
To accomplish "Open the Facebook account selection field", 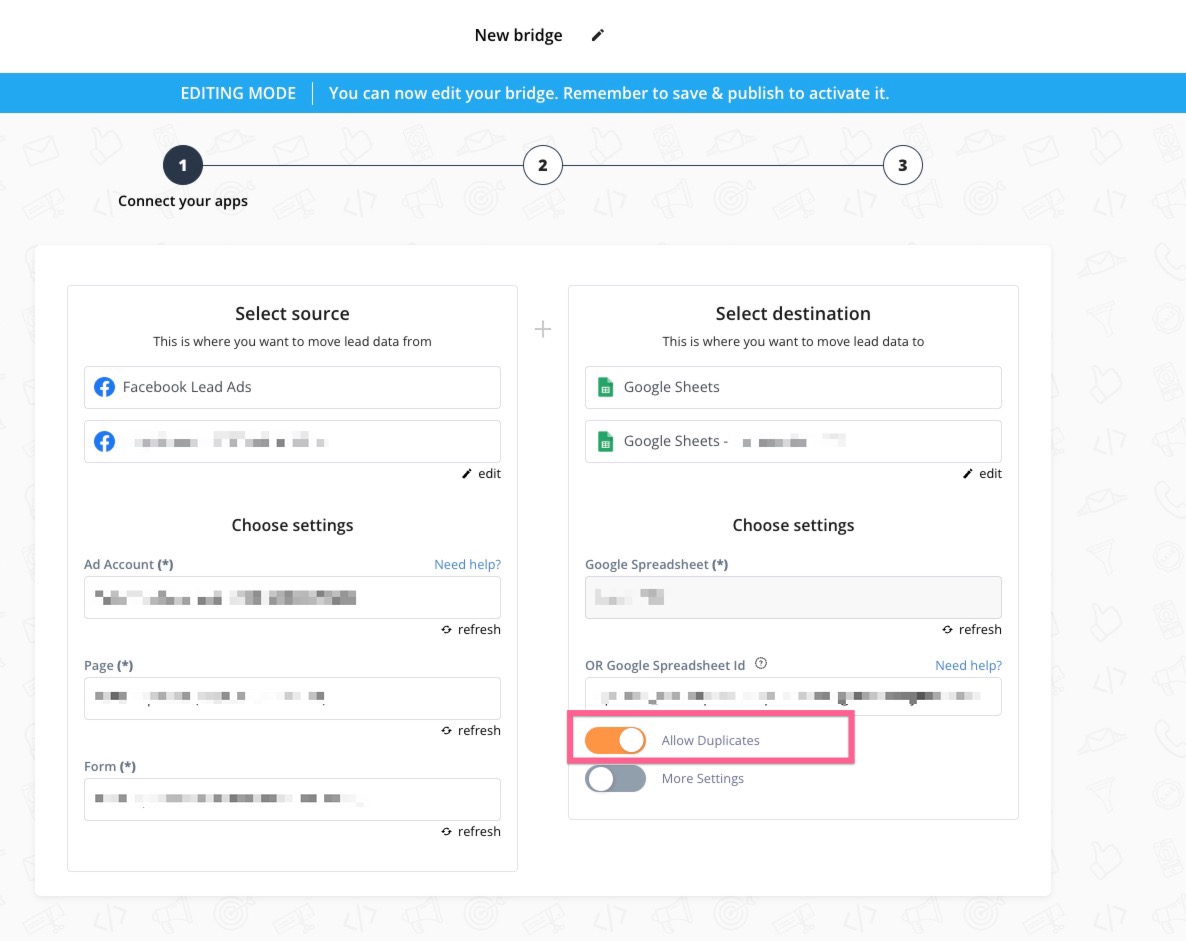I will pyautogui.click(x=292, y=441).
